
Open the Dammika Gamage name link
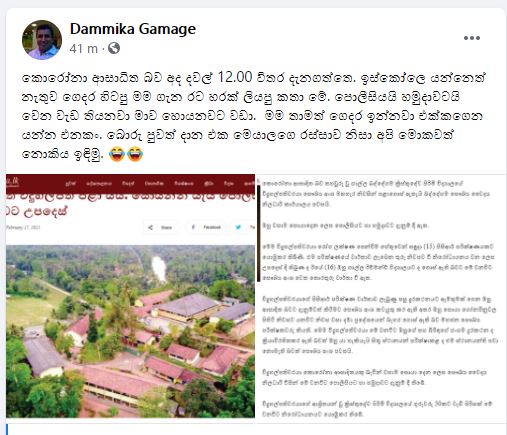coord(133,29)
